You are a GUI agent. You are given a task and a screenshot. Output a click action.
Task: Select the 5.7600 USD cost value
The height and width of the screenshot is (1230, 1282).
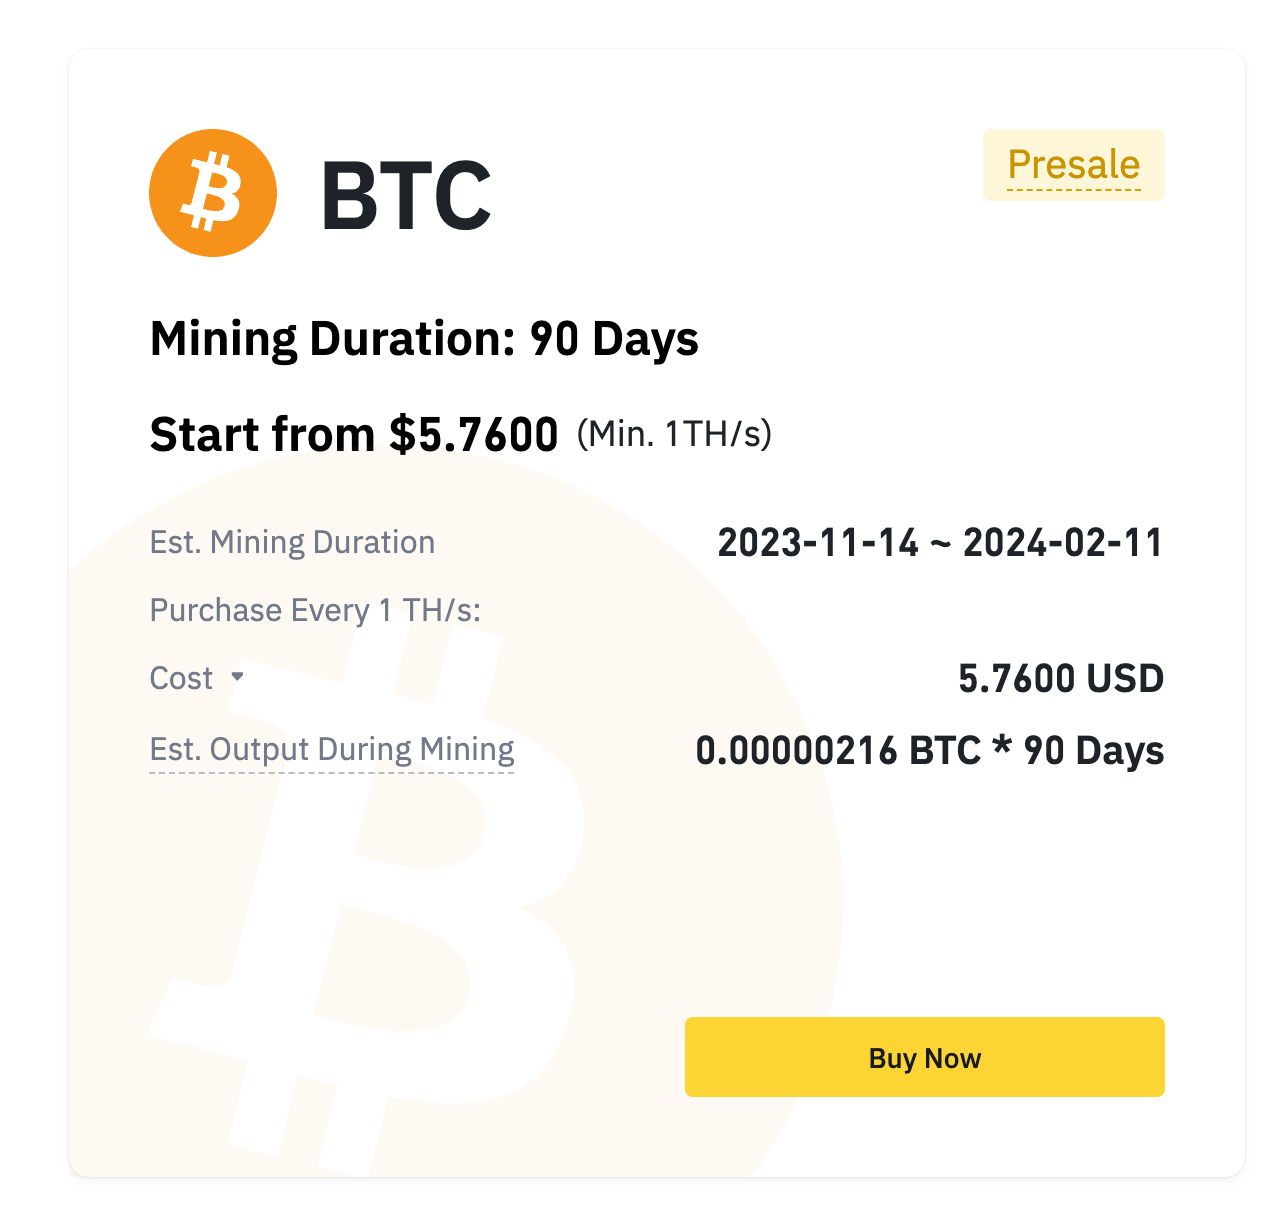pos(1062,678)
